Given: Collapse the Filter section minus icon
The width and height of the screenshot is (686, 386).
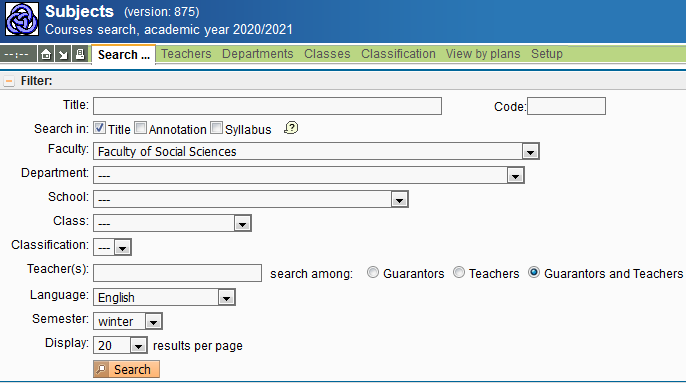Looking at the screenshot, I should tap(9, 81).
